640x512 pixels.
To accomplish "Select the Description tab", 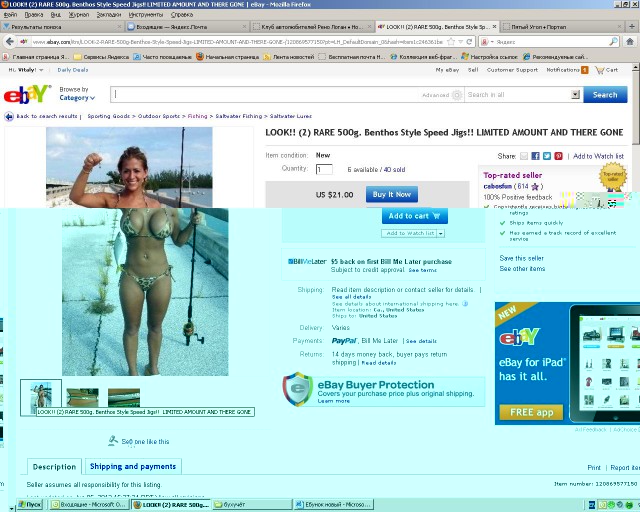I will 54,467.
